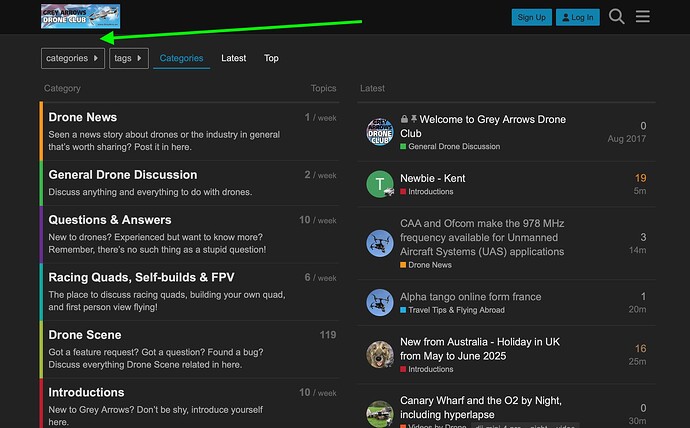Click Travel Tips & Flying Abroad tag

[x=452, y=310]
